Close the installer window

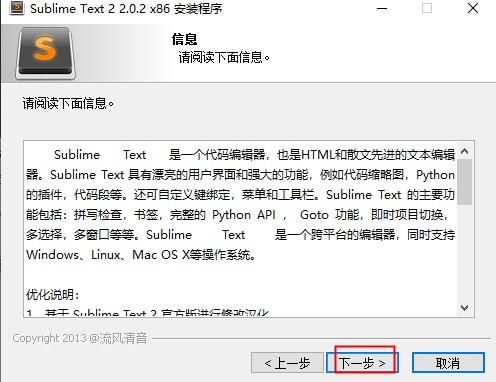pyautogui.click(x=473, y=8)
